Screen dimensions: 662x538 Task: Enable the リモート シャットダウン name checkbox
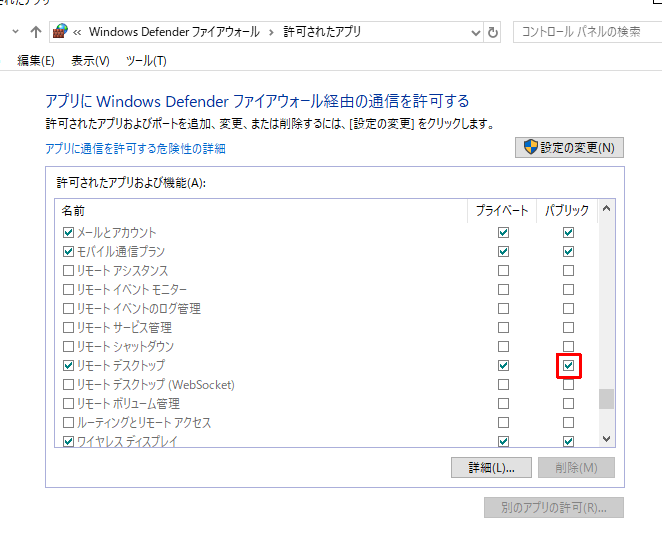coord(68,347)
